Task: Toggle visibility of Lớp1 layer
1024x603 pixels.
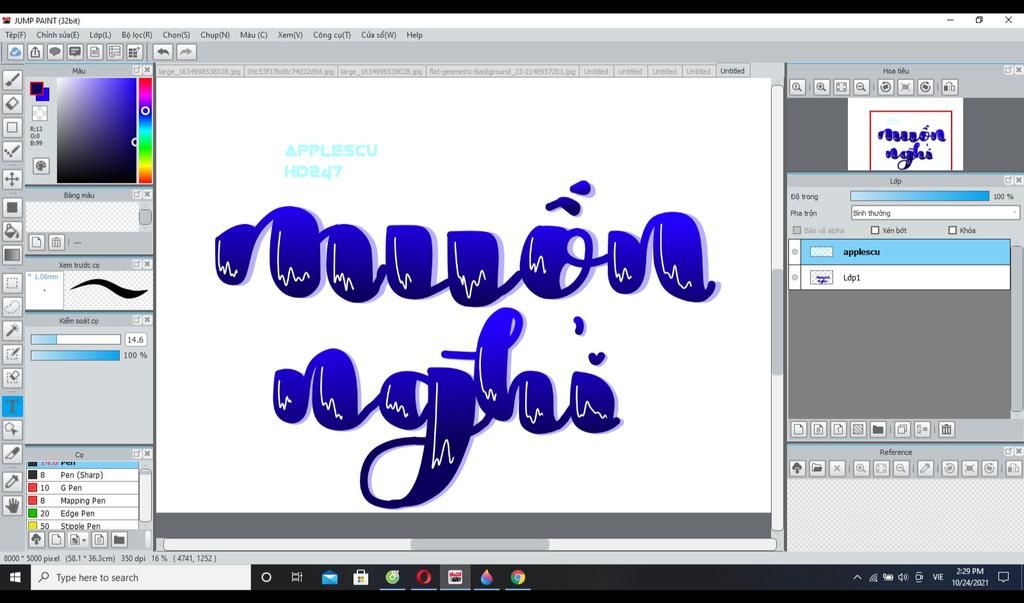Action: pos(795,277)
